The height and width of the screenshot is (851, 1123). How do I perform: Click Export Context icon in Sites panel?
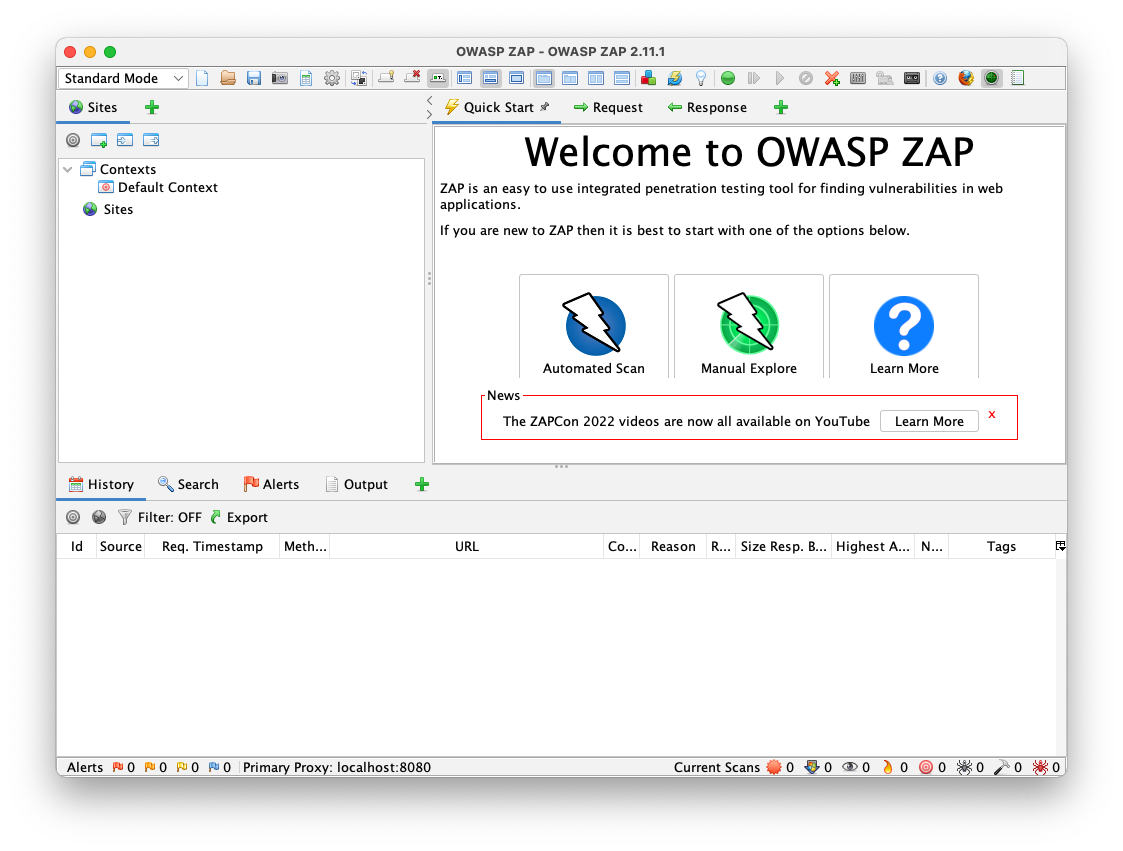click(151, 140)
